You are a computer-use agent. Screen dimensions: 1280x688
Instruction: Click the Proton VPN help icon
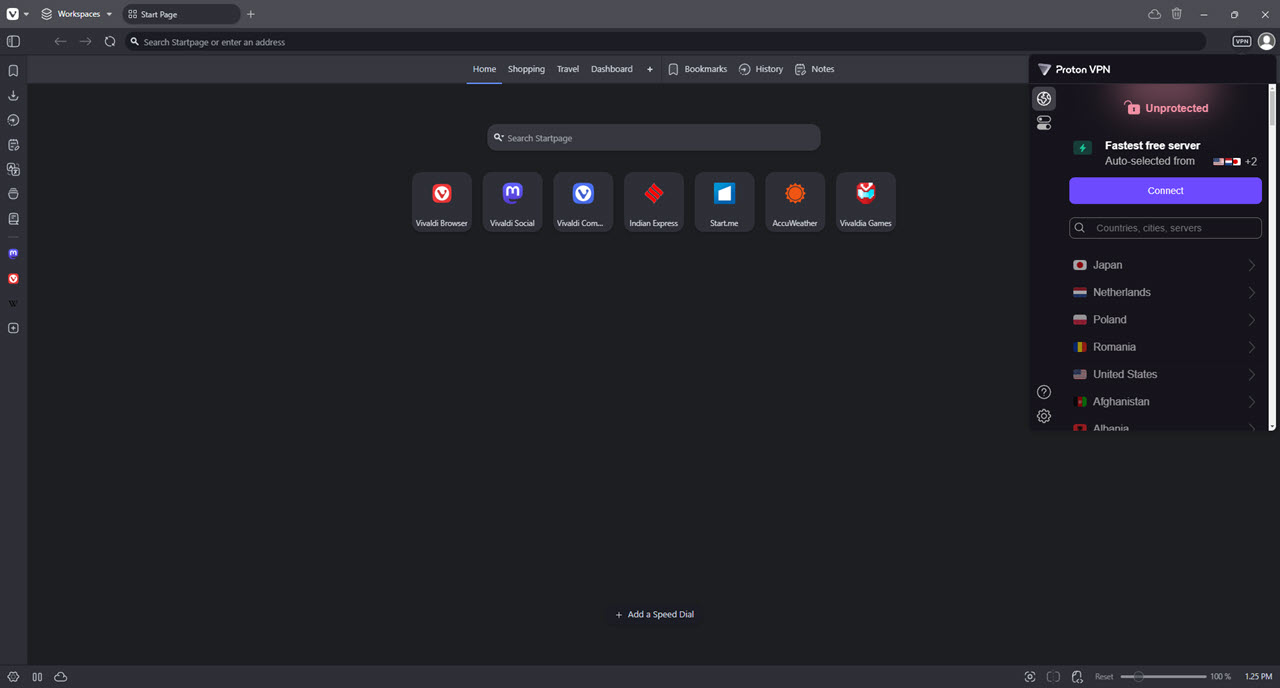coord(1044,392)
